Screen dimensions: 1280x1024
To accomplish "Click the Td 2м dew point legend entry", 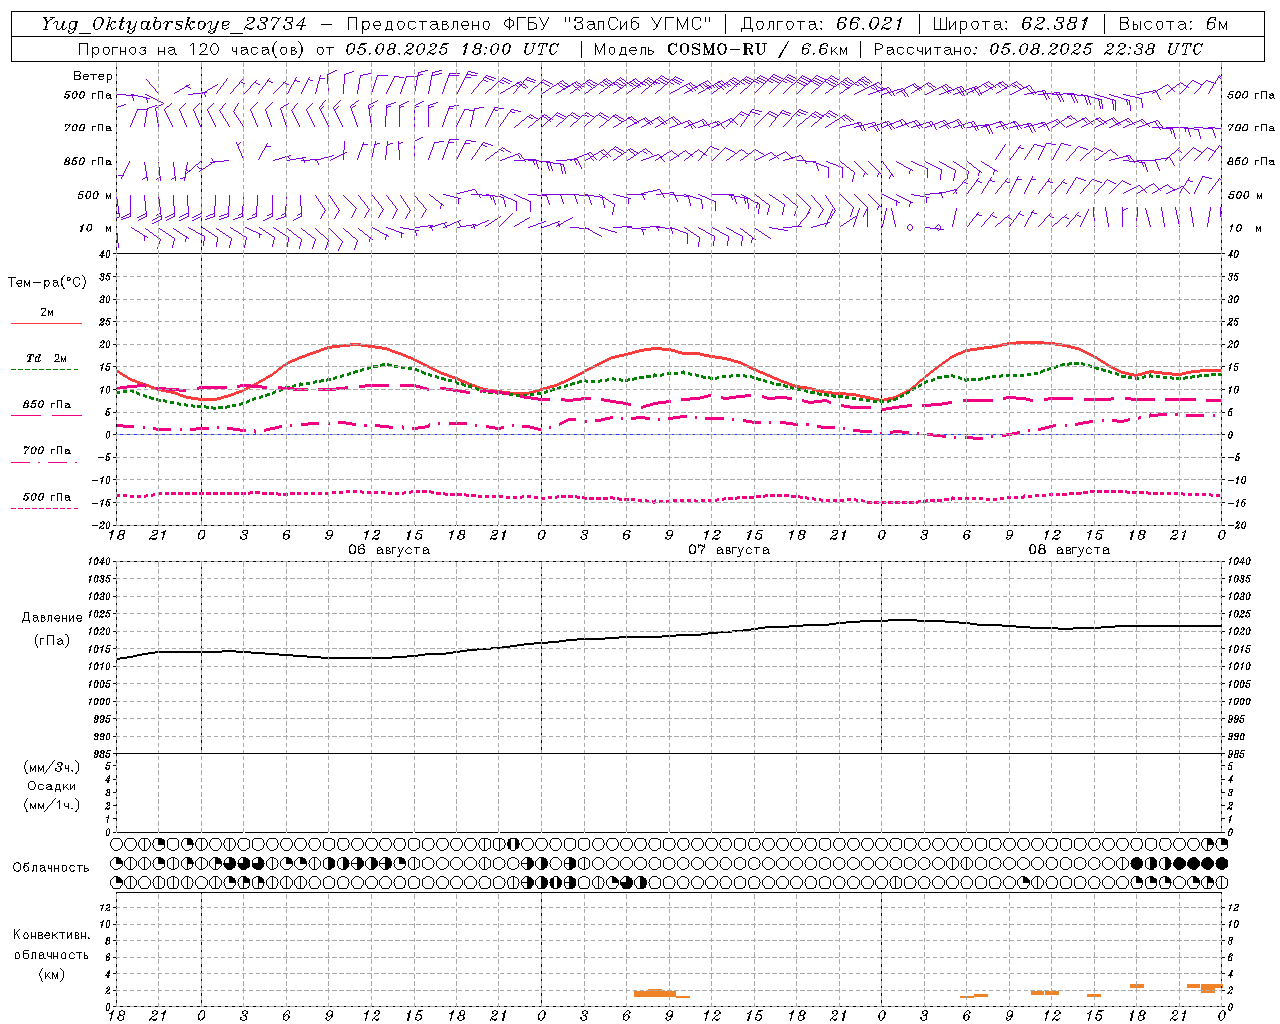I will coord(46,358).
